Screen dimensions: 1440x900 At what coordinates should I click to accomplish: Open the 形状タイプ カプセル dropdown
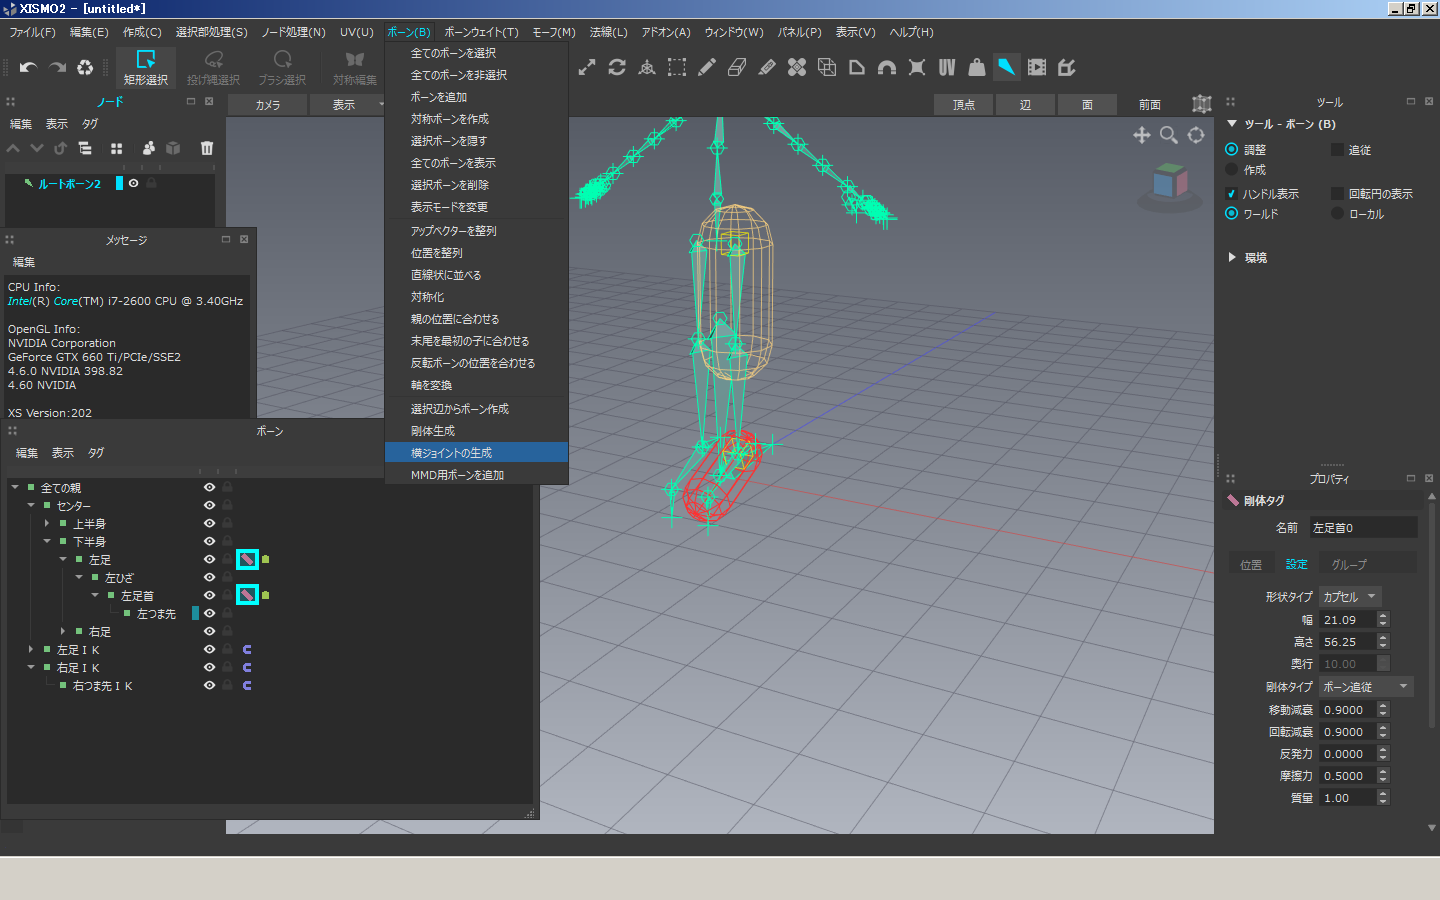1350,596
